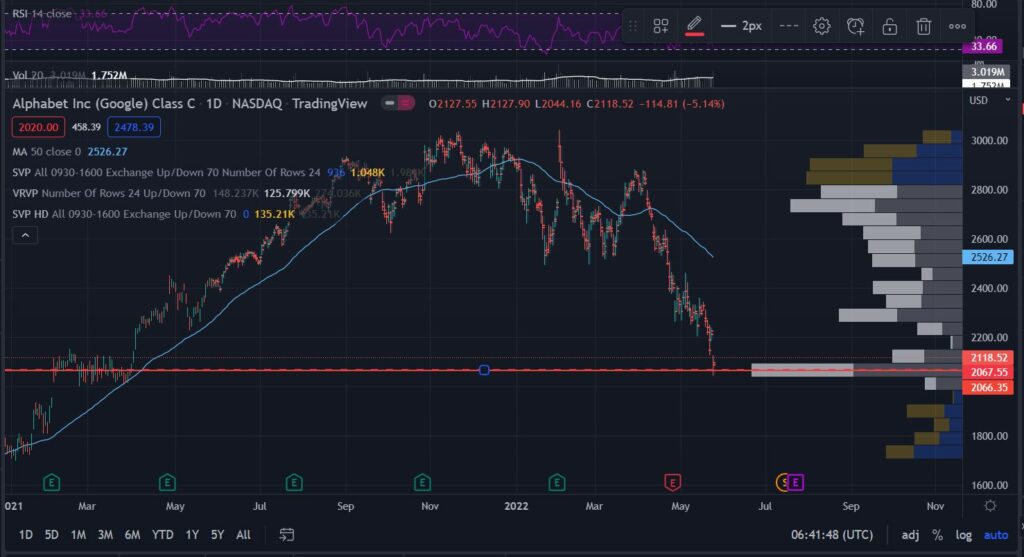Select the 1M time range
The image size is (1024, 557).
point(78,535)
